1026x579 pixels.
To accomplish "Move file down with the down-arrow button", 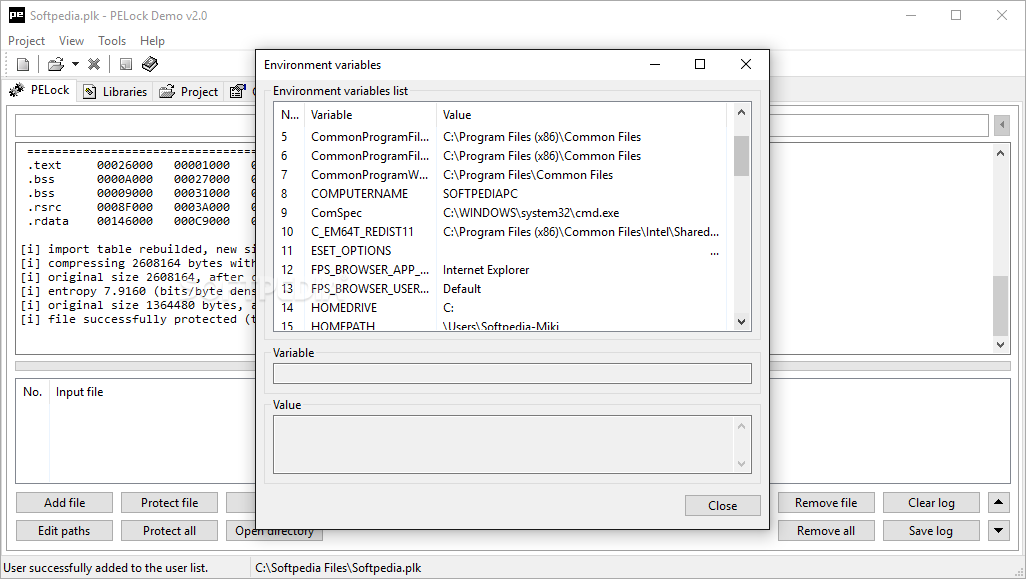I will pyautogui.click(x=999, y=531).
